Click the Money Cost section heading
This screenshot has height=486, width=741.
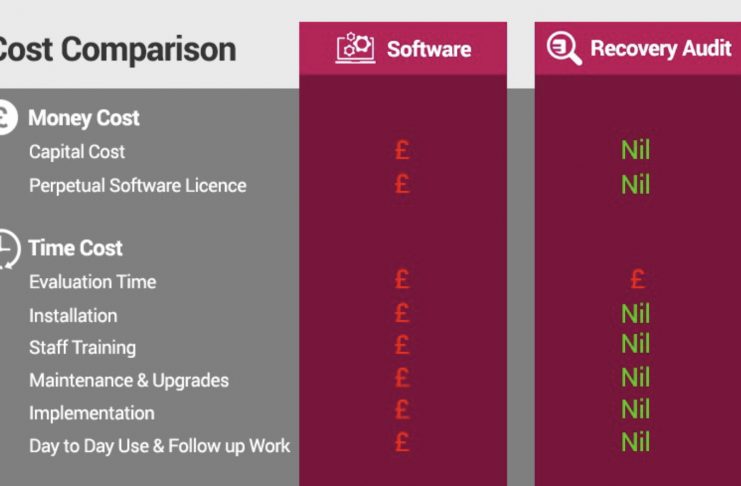84,118
